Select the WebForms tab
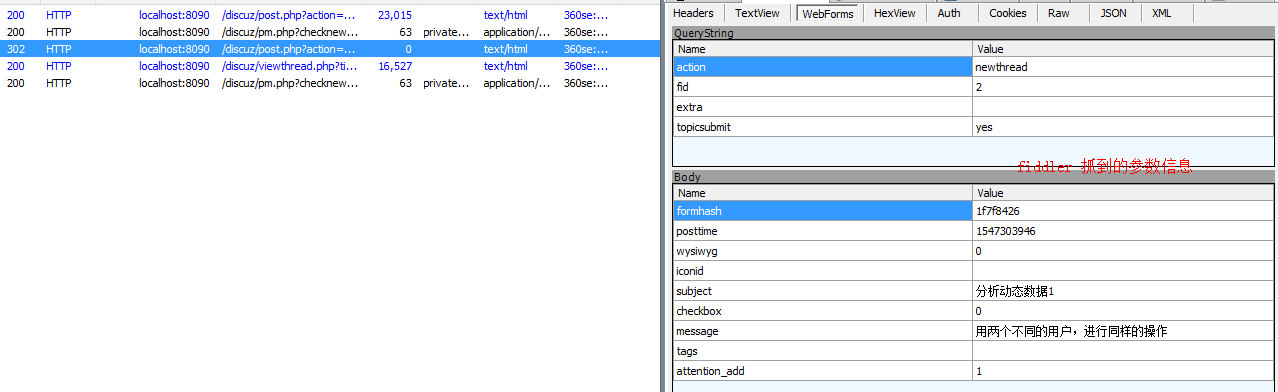1278x392 pixels. [827, 13]
